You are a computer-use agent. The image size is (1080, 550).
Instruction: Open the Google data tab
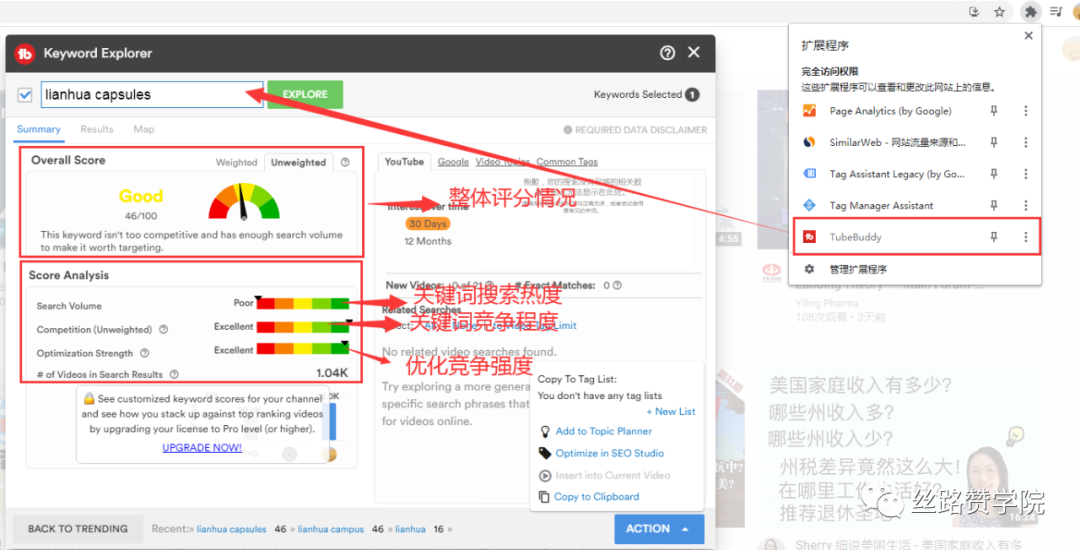coord(453,162)
